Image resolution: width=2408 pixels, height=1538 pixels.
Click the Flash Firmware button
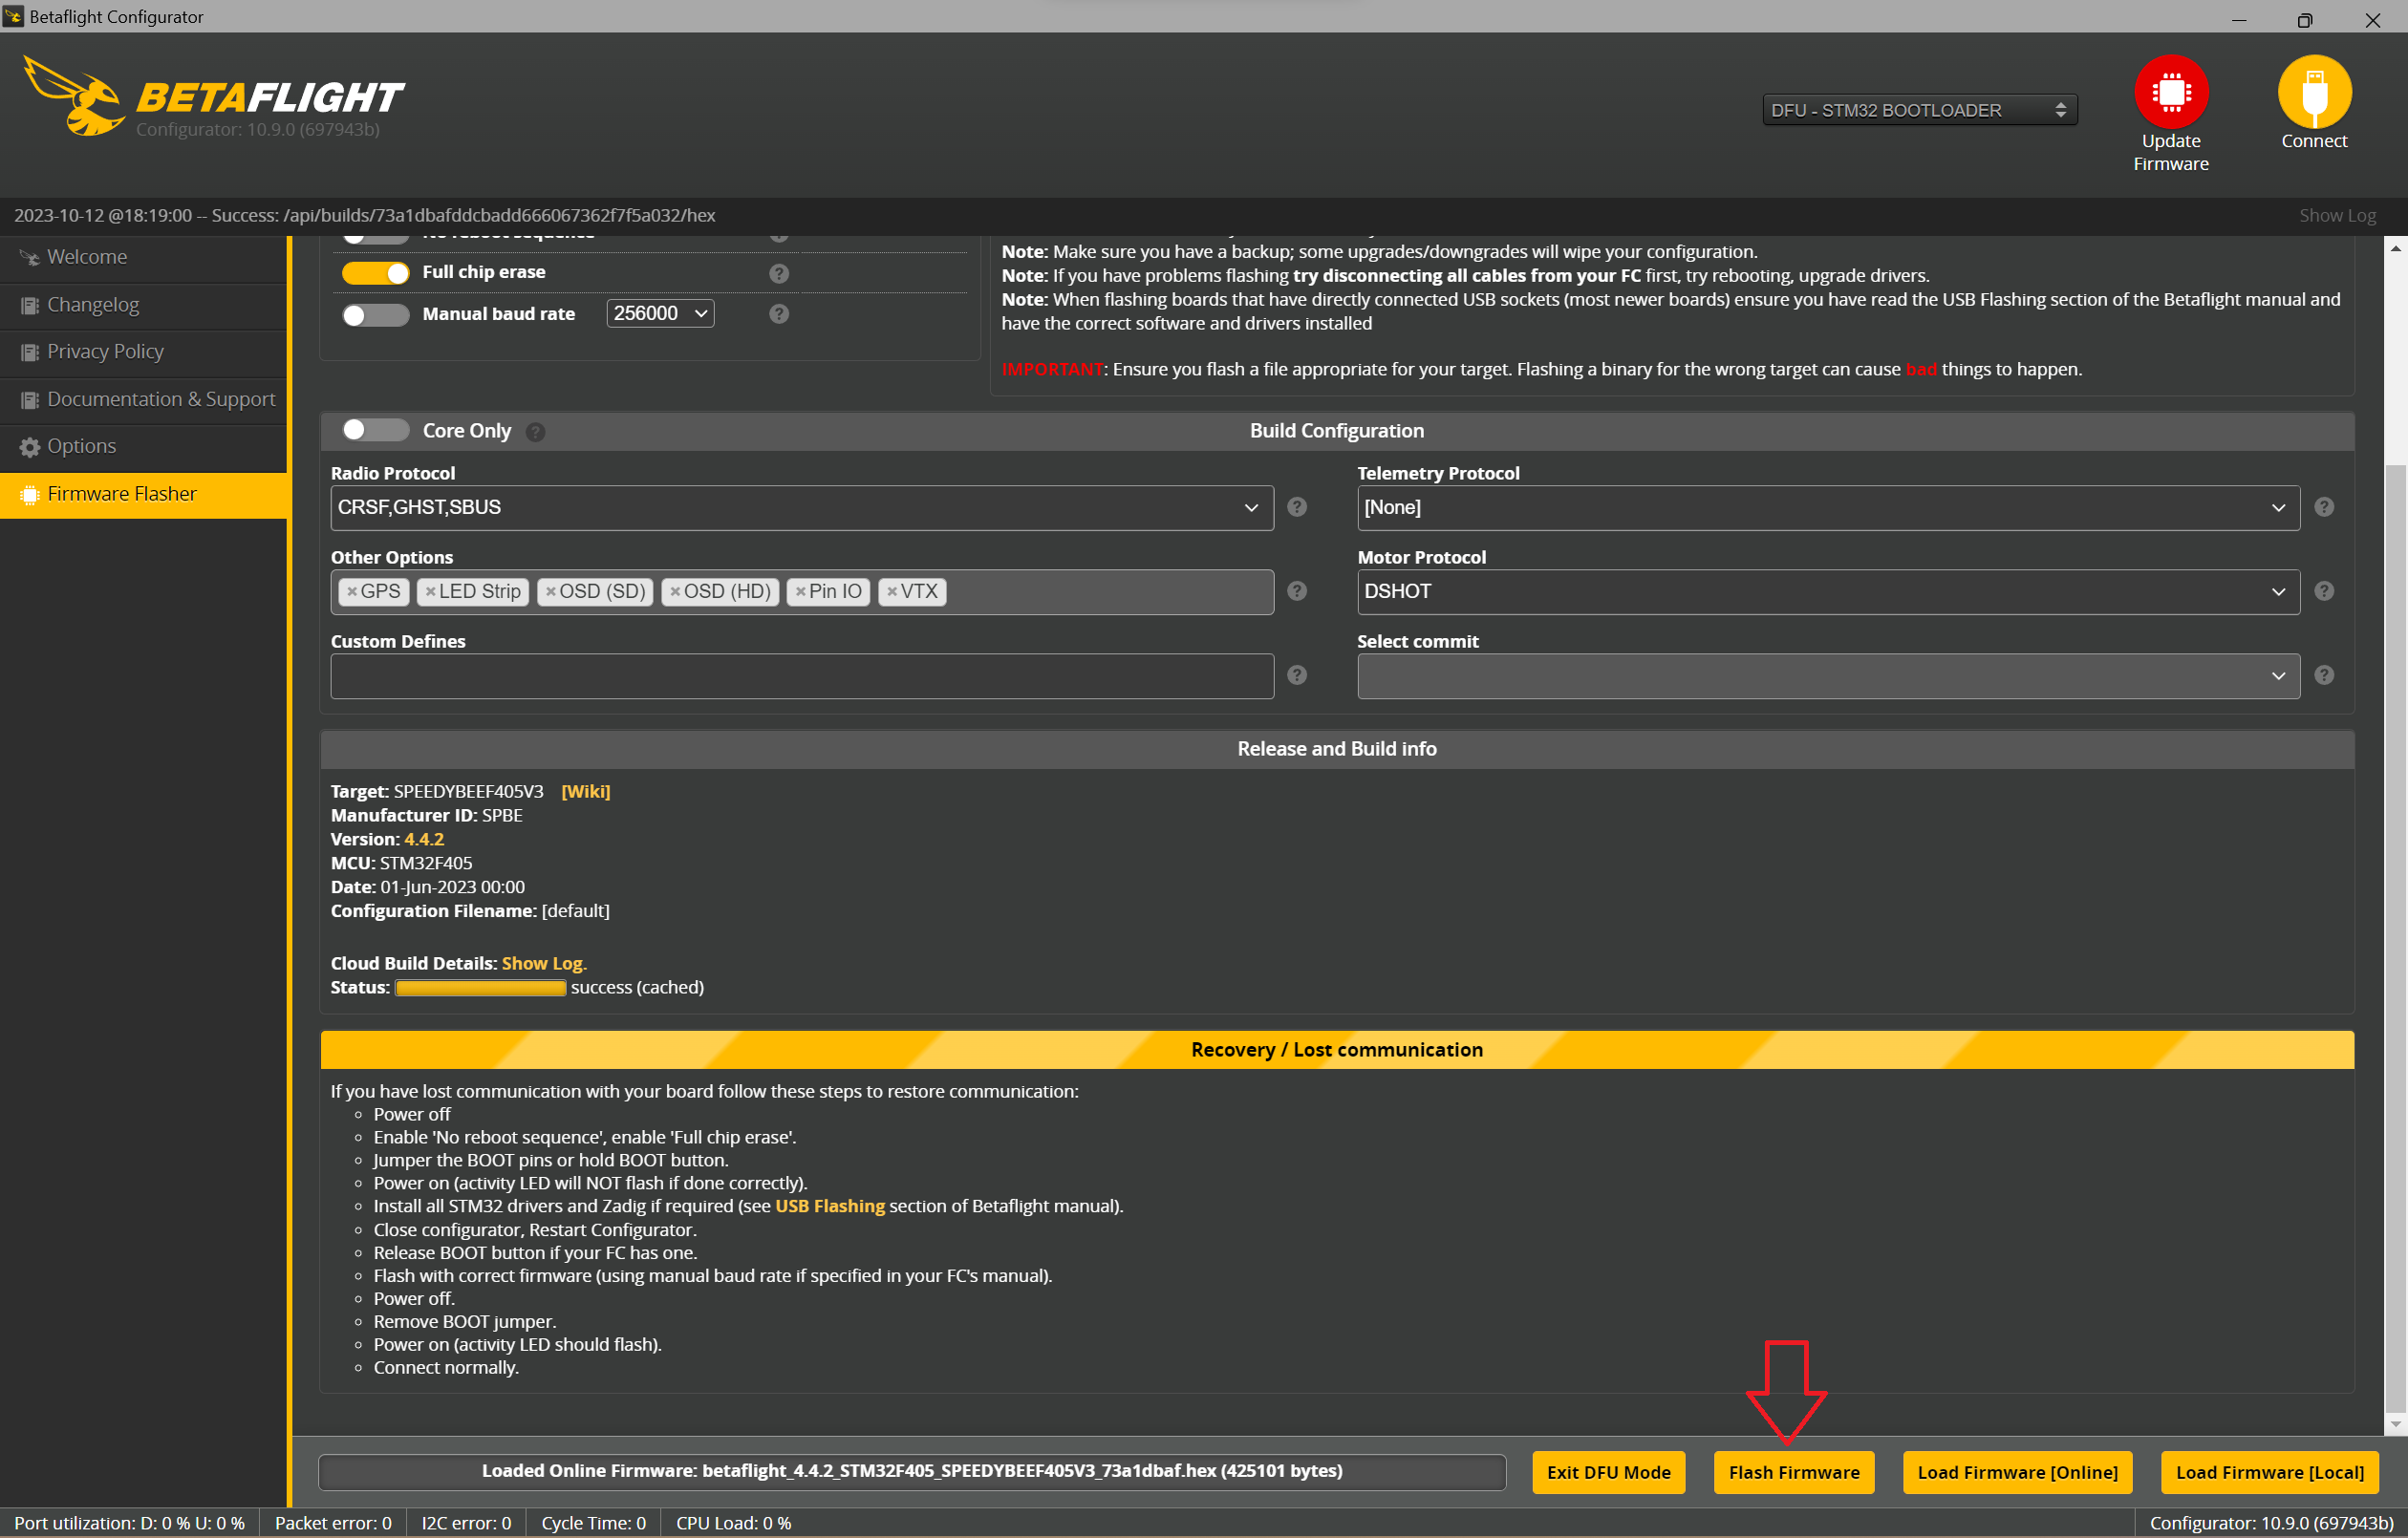[x=1793, y=1472]
